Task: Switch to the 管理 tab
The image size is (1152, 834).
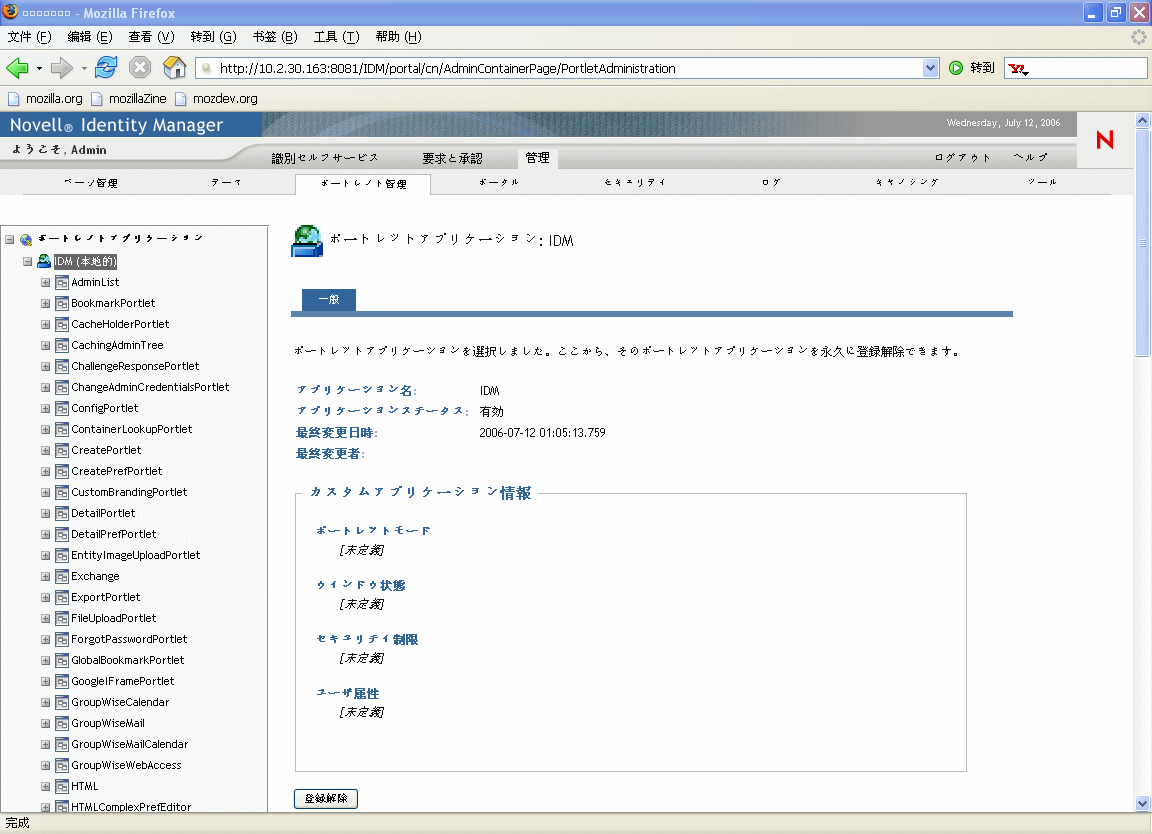Action: (x=537, y=157)
